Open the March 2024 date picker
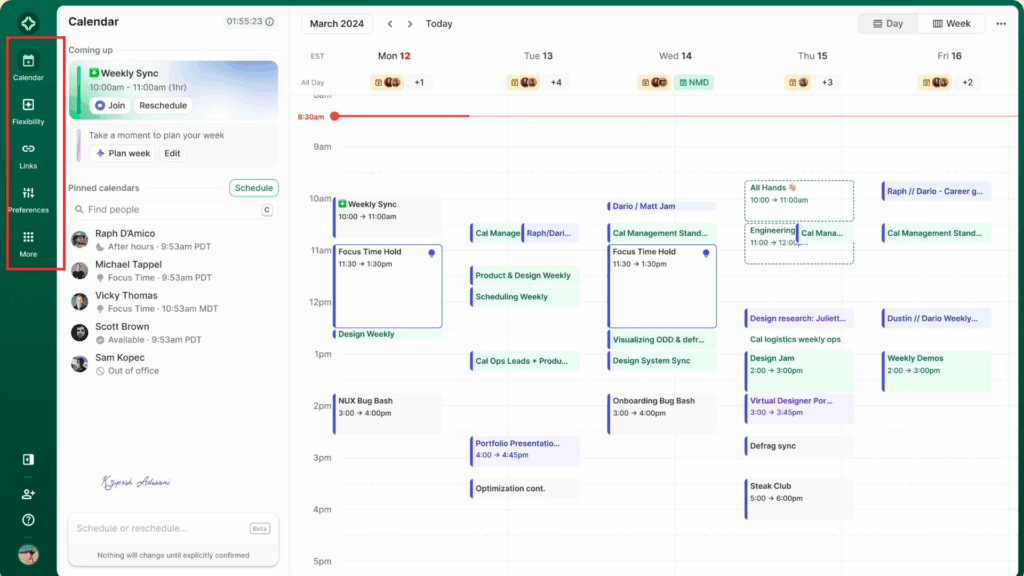Image resolution: width=1024 pixels, height=576 pixels. (x=336, y=24)
